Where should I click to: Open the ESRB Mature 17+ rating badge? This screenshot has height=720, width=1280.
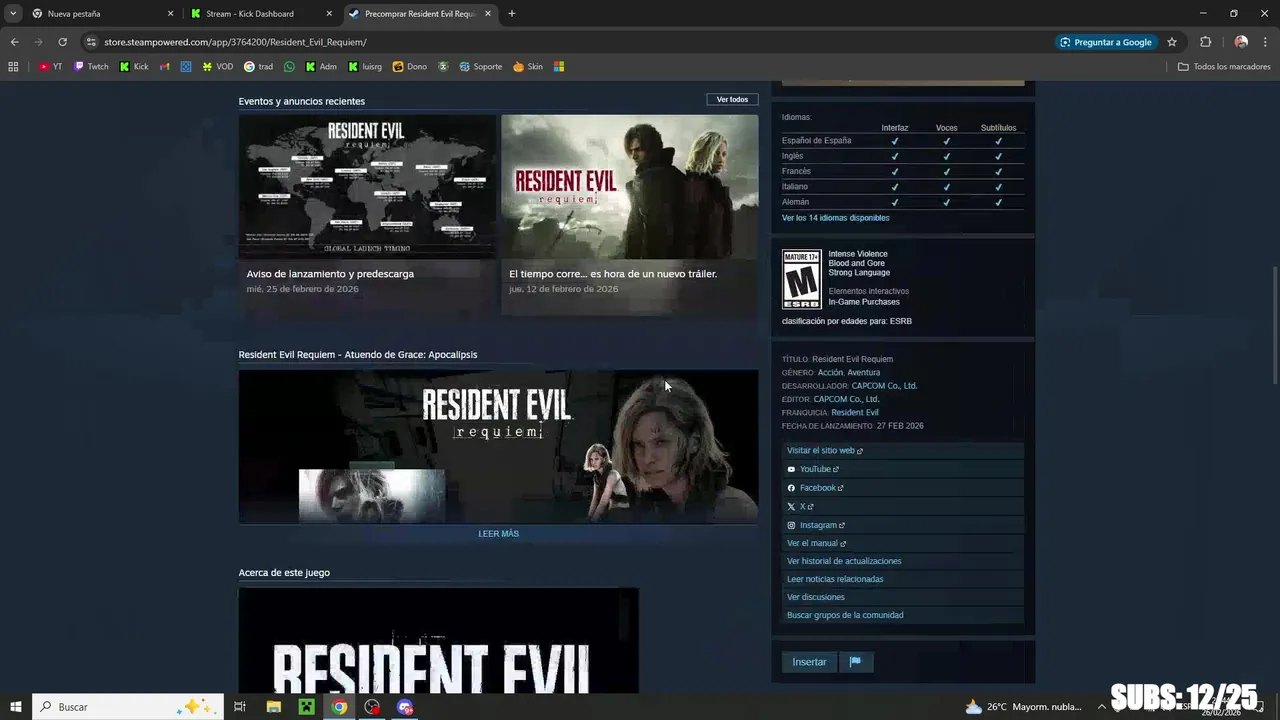801,279
